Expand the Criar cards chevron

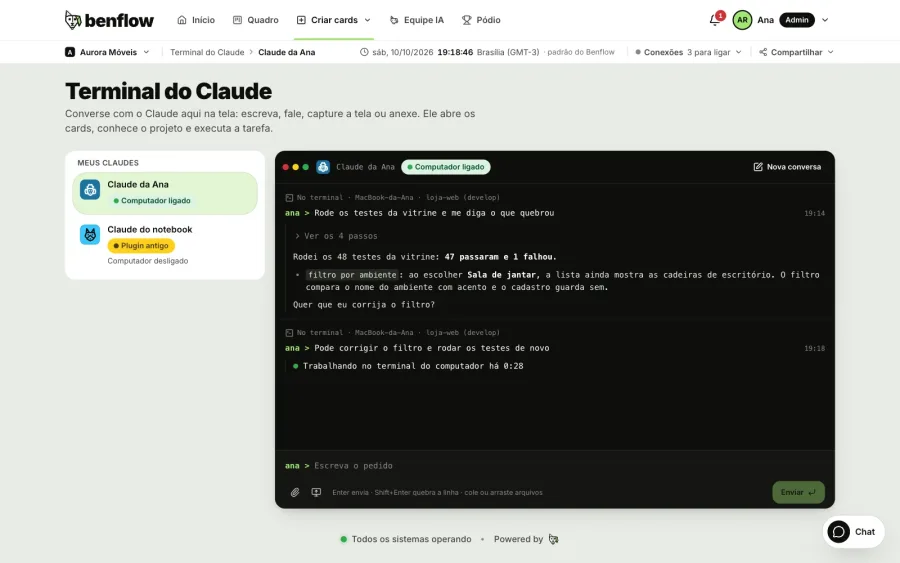pyautogui.click(x=368, y=20)
